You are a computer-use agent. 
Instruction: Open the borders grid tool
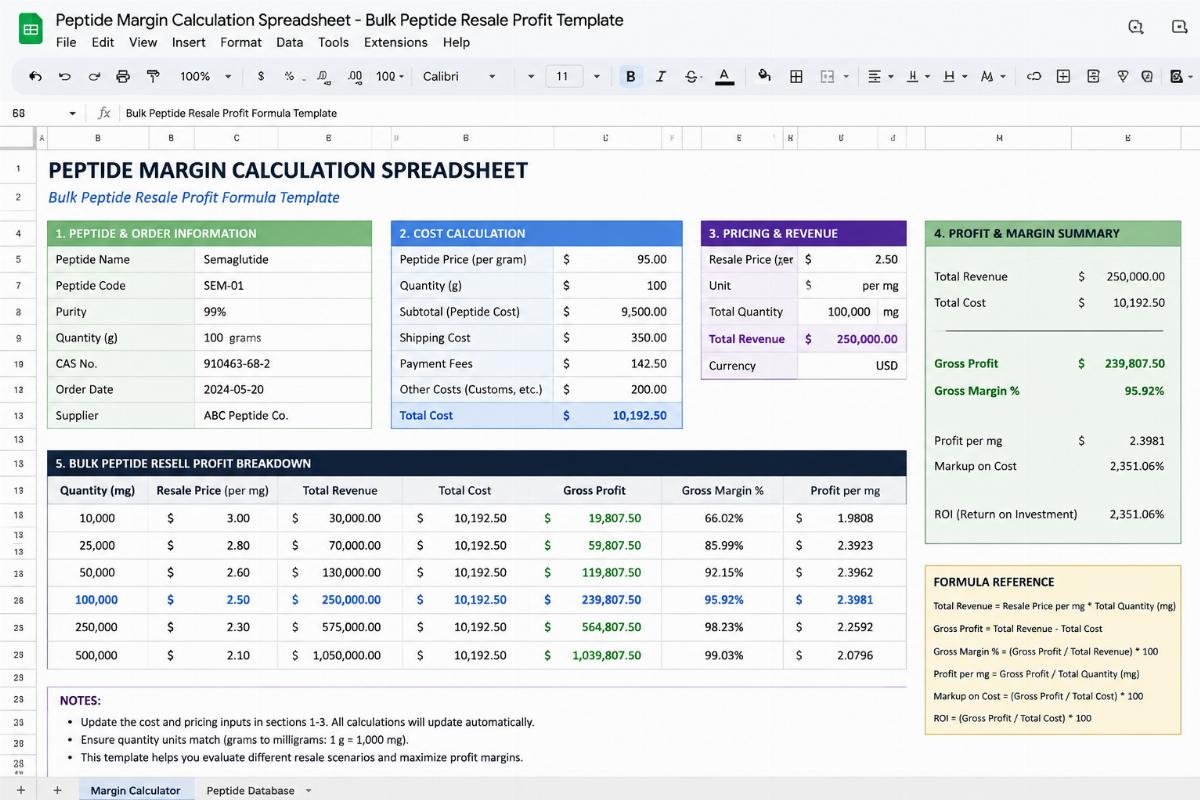(x=796, y=76)
